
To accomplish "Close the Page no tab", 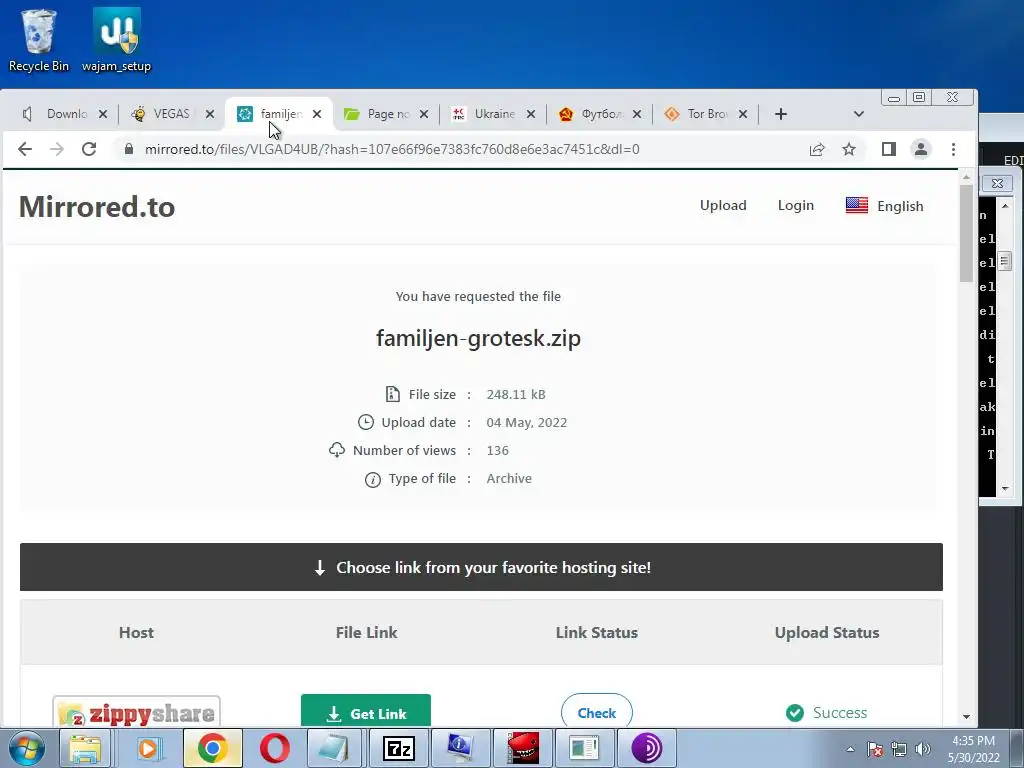I will point(424,114).
